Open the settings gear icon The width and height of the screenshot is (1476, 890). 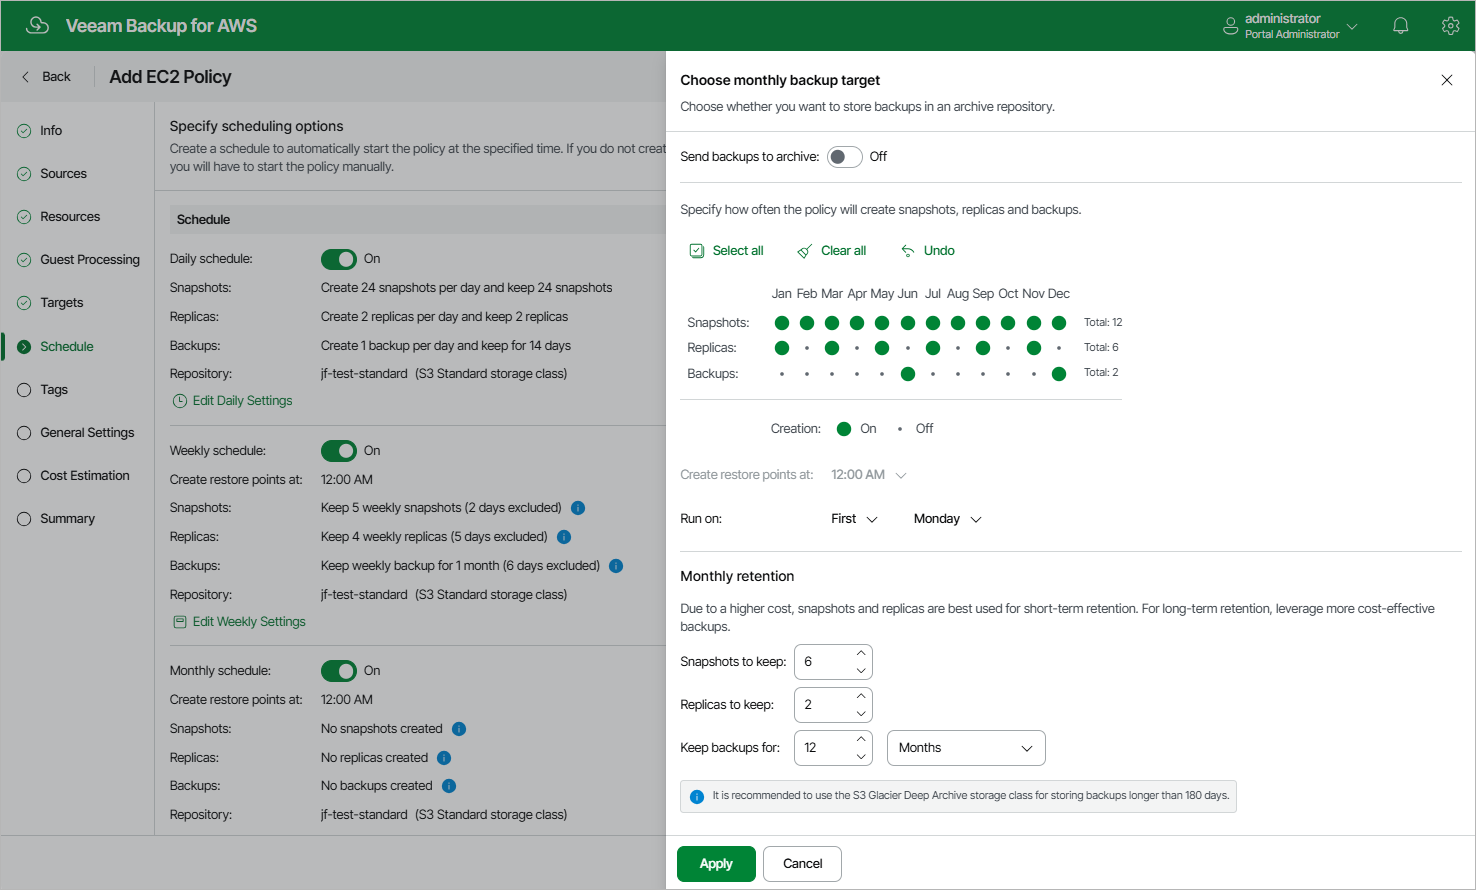pos(1451,26)
